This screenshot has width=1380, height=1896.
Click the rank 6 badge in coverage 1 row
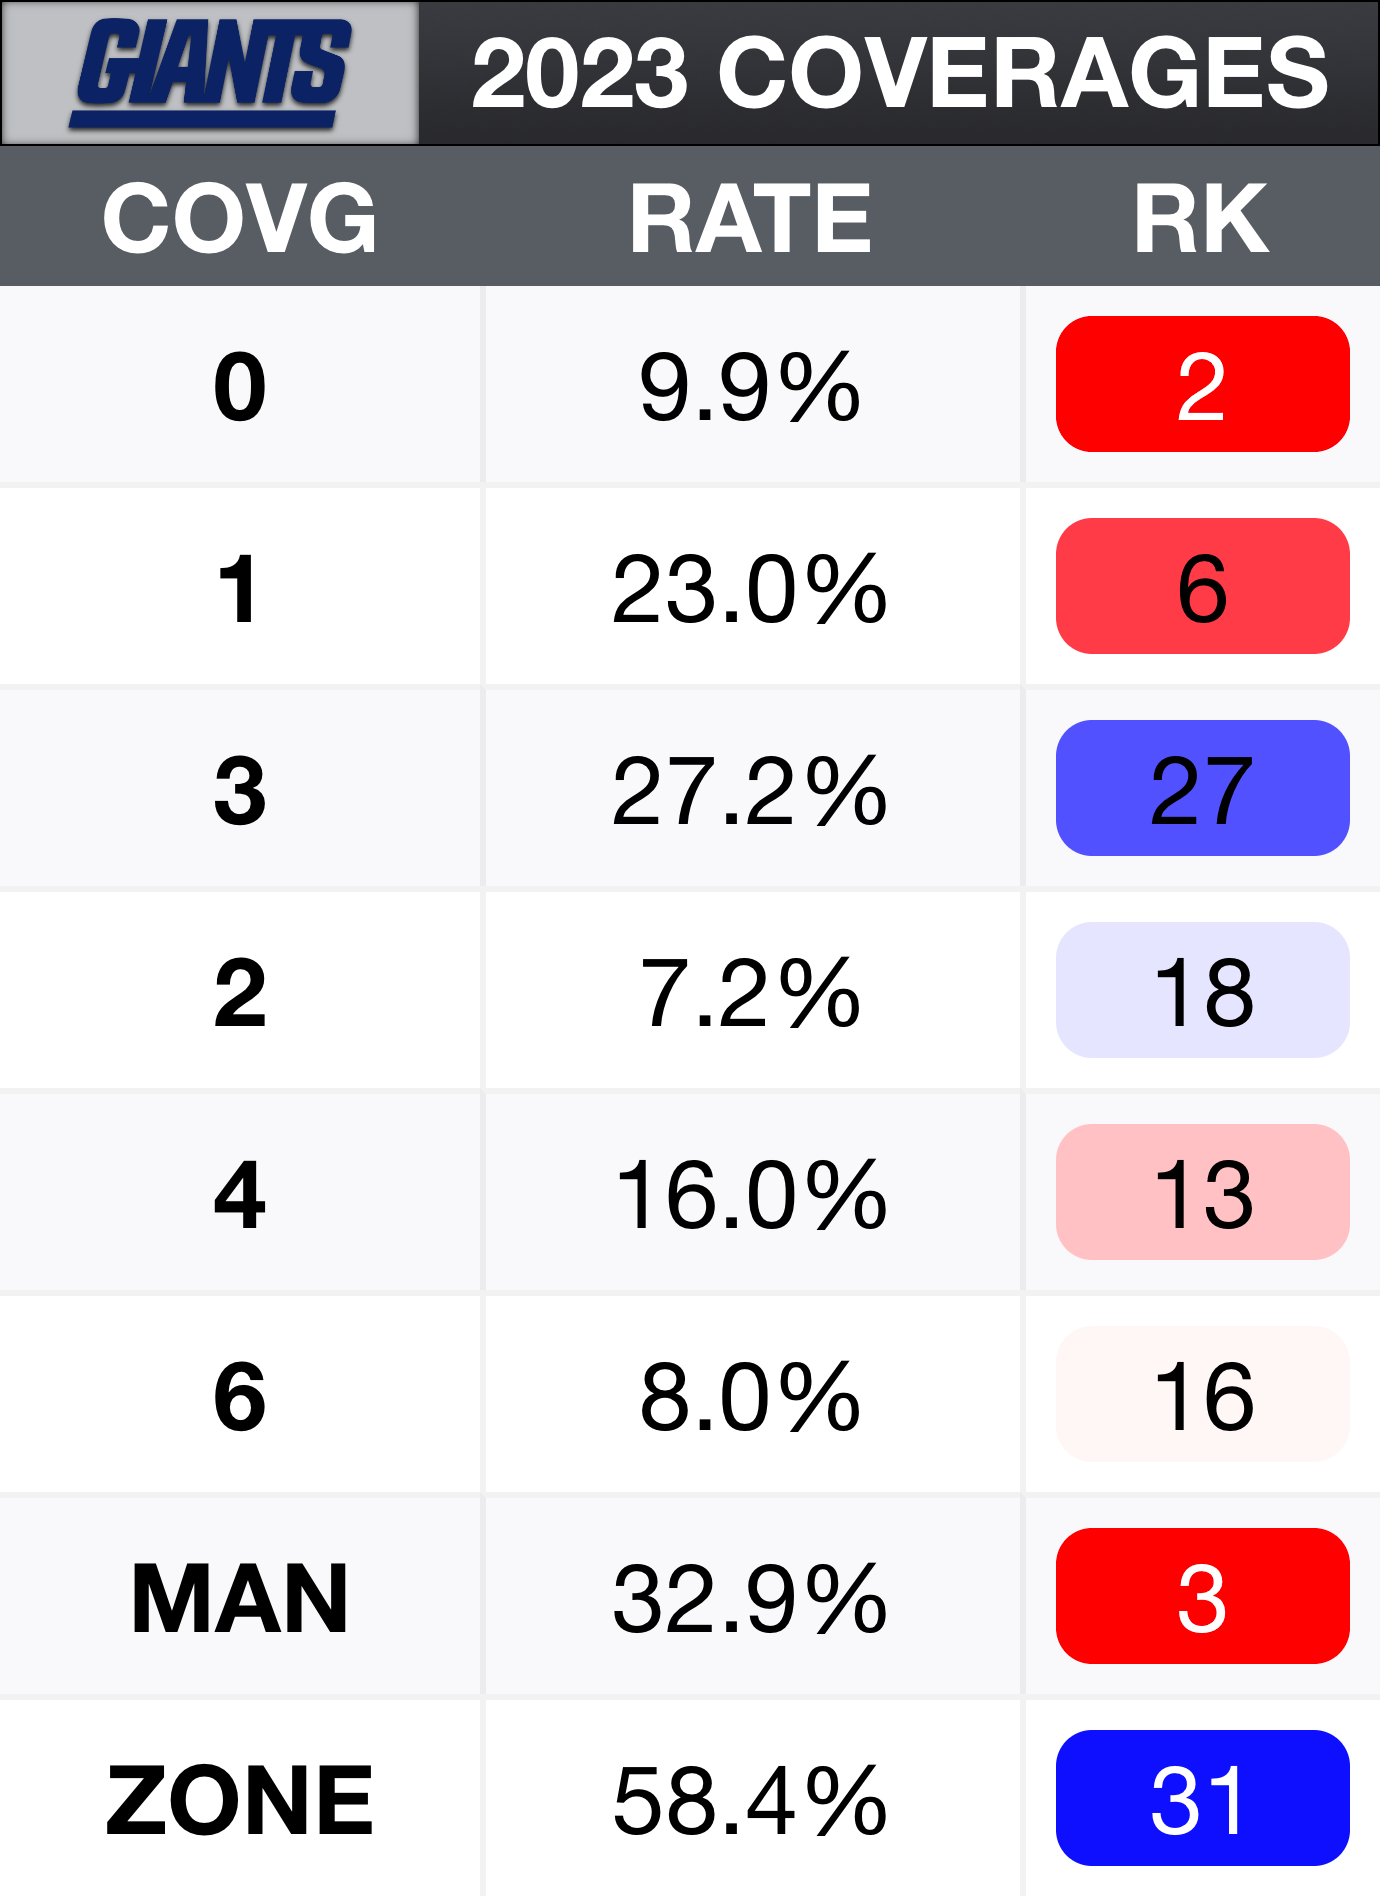click(1202, 587)
